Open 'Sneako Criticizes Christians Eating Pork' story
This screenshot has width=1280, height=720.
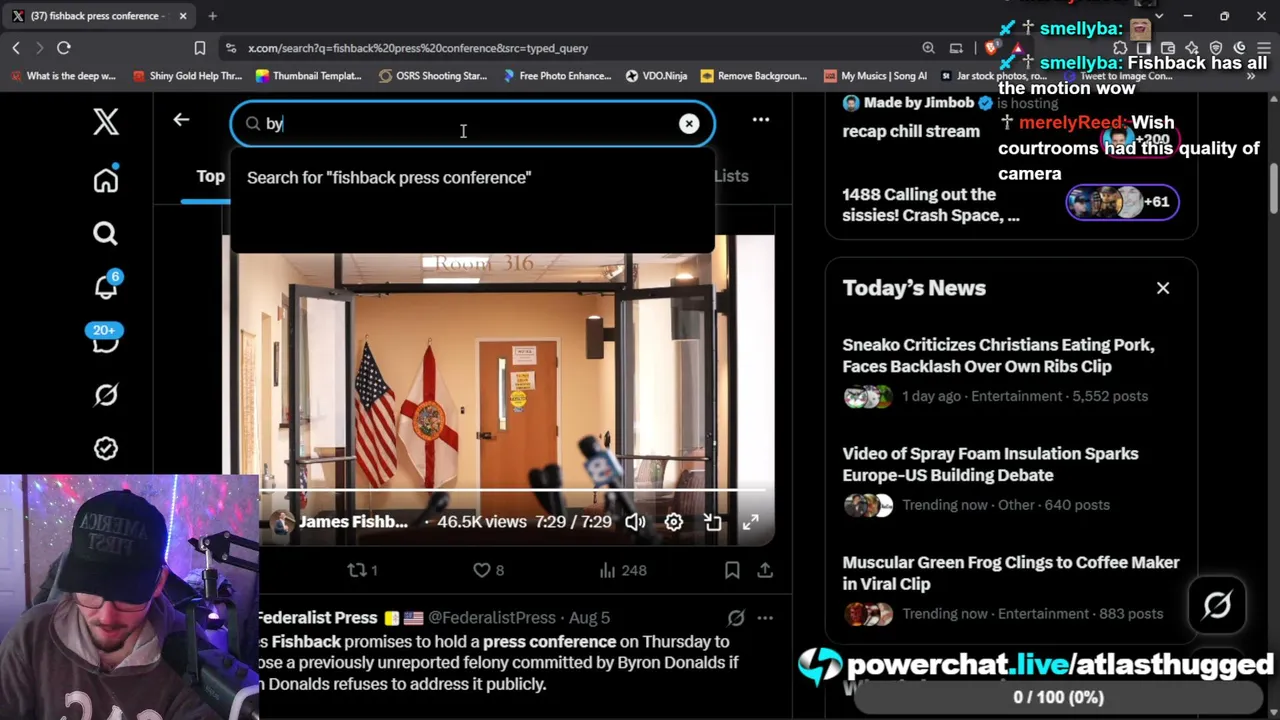[998, 355]
